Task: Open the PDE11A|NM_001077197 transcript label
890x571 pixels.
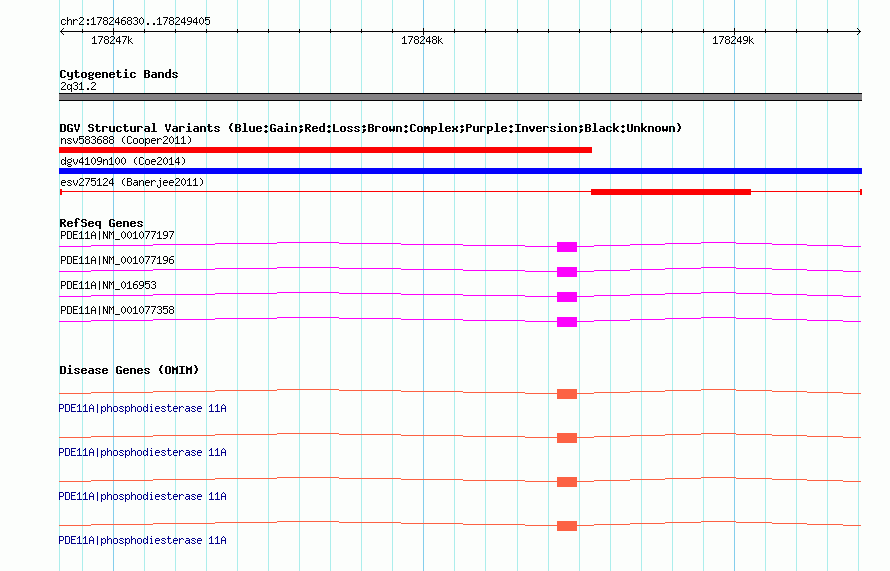Action: coord(117,235)
